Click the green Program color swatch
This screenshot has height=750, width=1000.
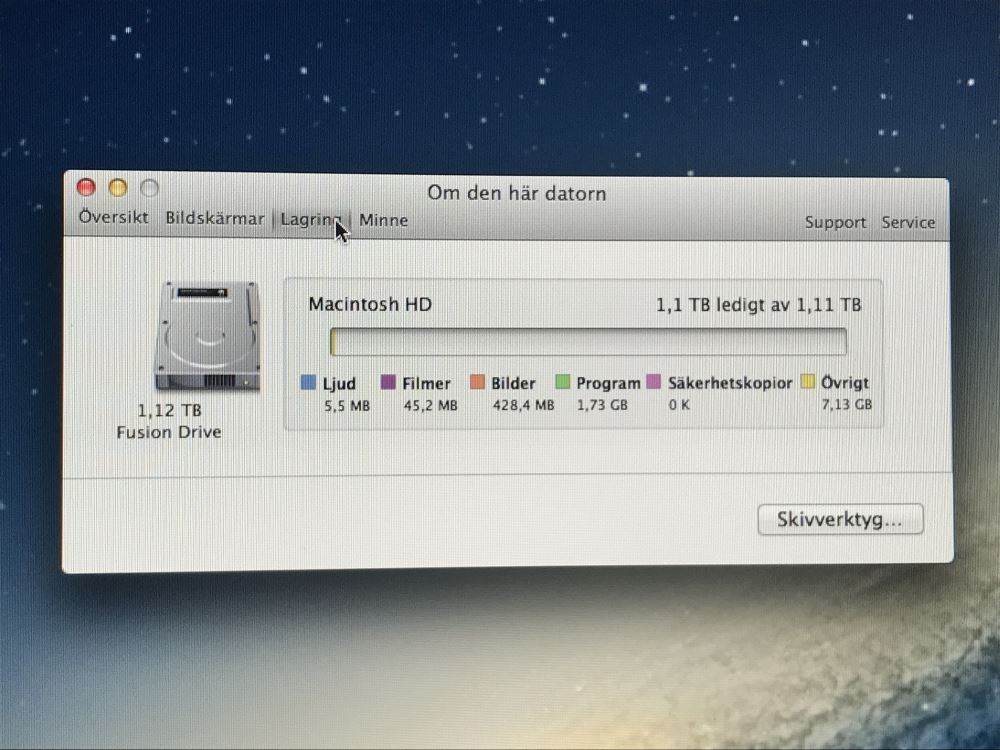(x=562, y=382)
